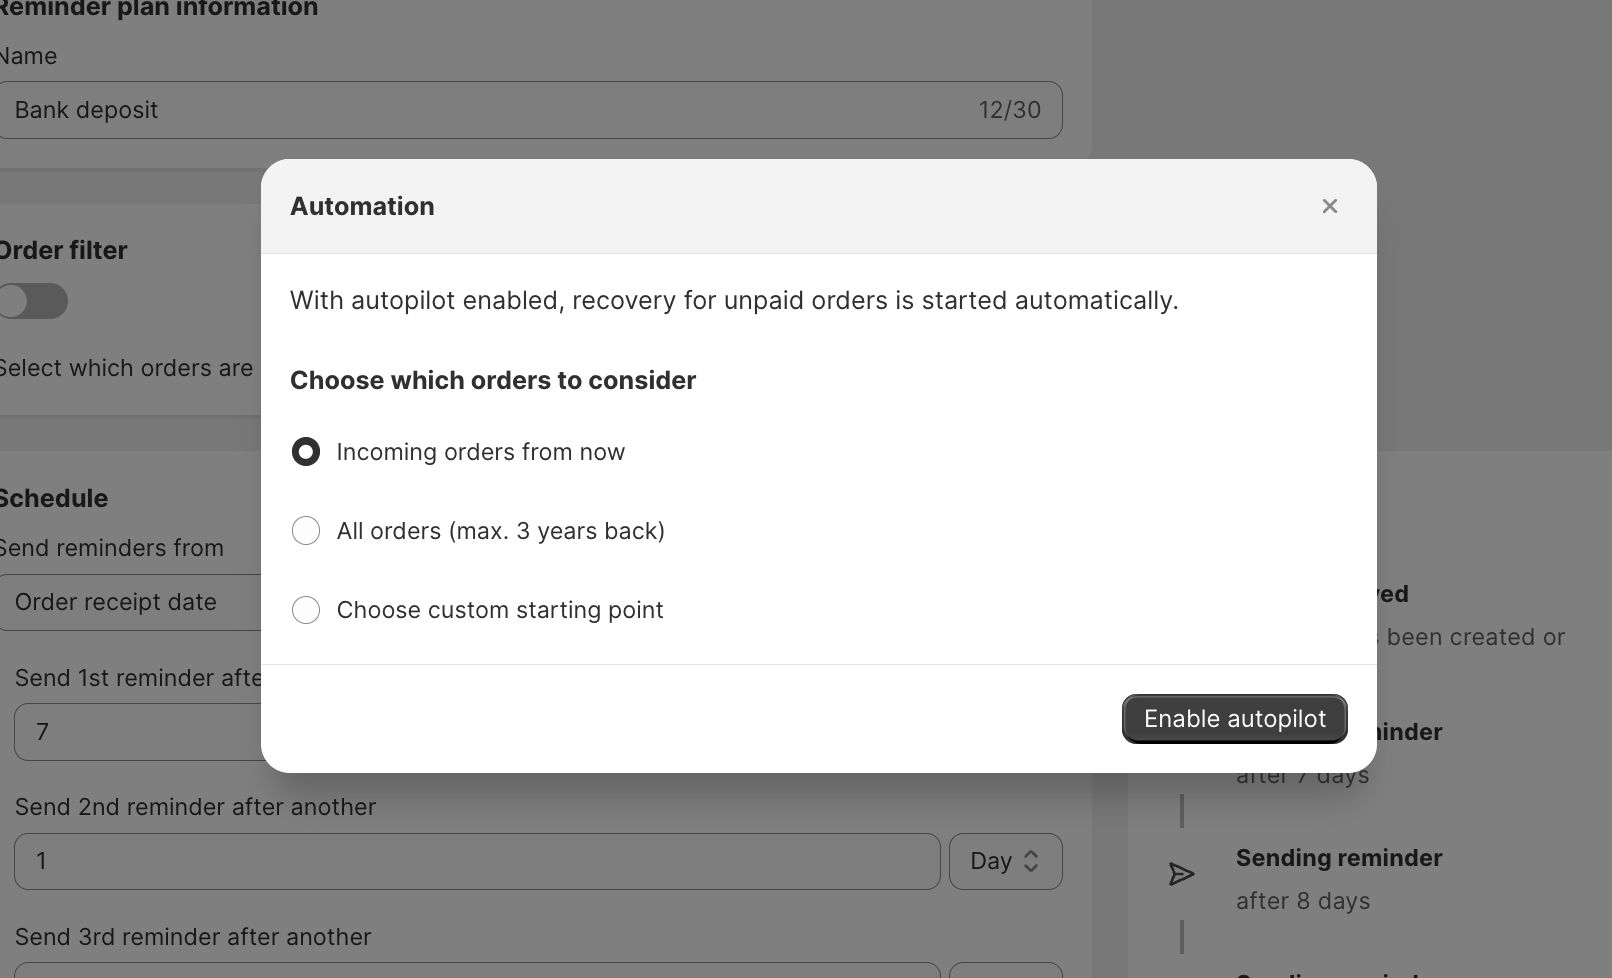Click the Send 2nd reminder after another label

pos(195,807)
